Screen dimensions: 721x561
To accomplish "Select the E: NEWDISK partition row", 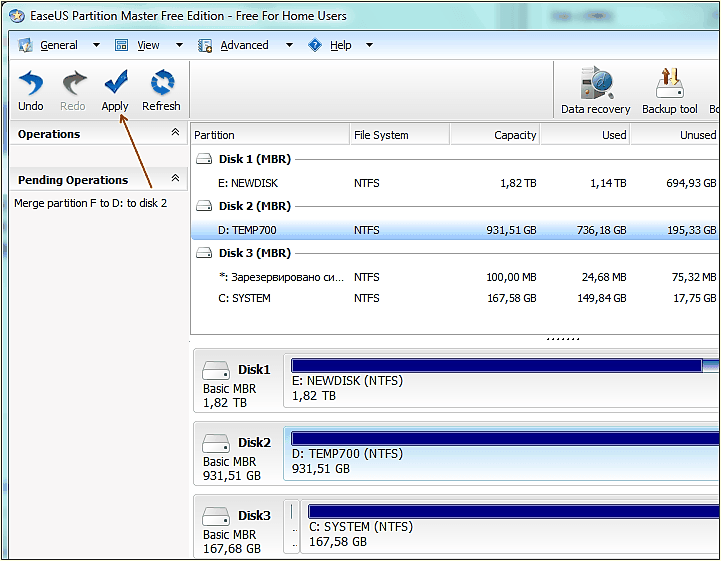I will 455,183.
